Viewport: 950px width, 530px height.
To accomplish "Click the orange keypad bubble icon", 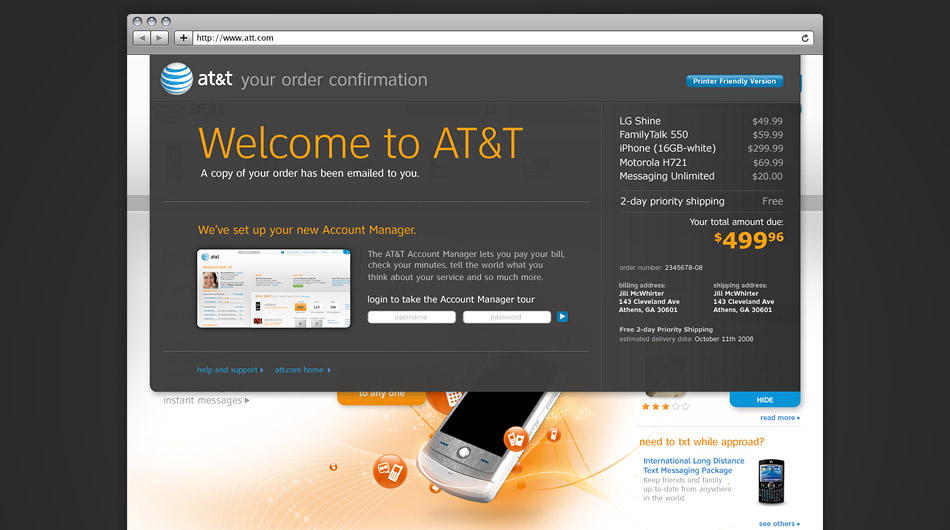I will pos(450,400).
